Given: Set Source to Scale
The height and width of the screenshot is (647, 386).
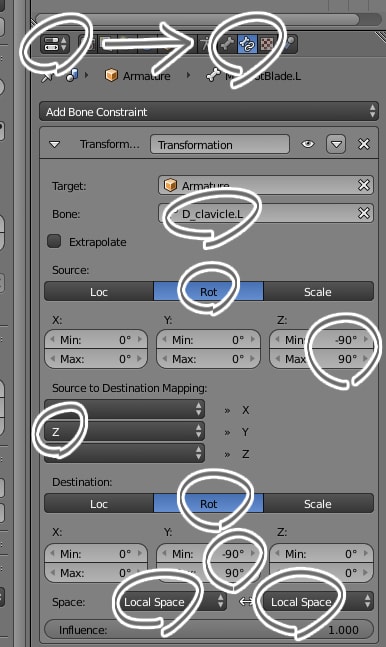Looking at the screenshot, I should (318, 292).
